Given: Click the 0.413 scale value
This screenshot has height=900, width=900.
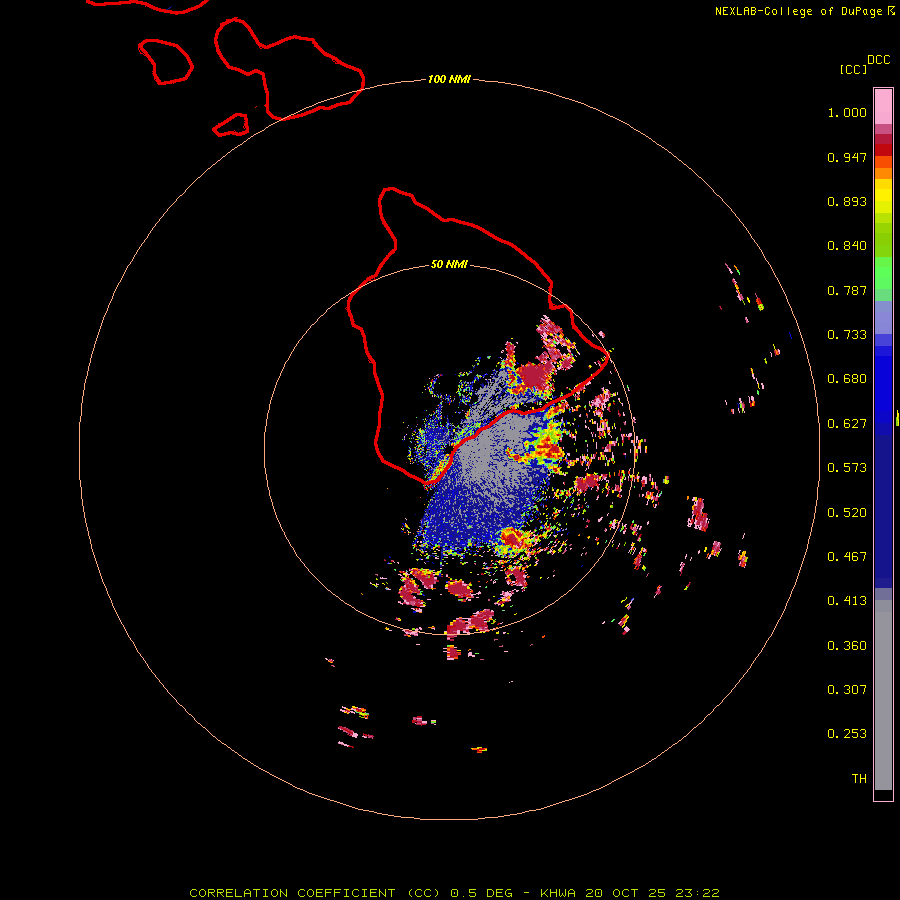Looking at the screenshot, I should pos(847,601).
